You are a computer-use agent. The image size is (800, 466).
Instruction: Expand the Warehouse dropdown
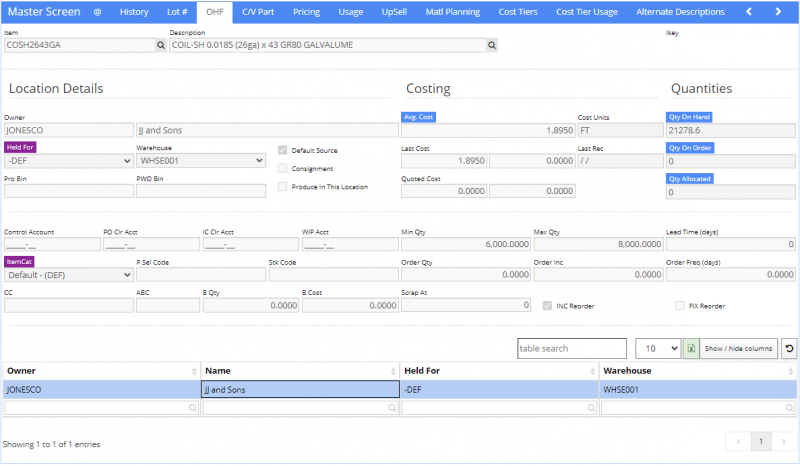pos(200,161)
